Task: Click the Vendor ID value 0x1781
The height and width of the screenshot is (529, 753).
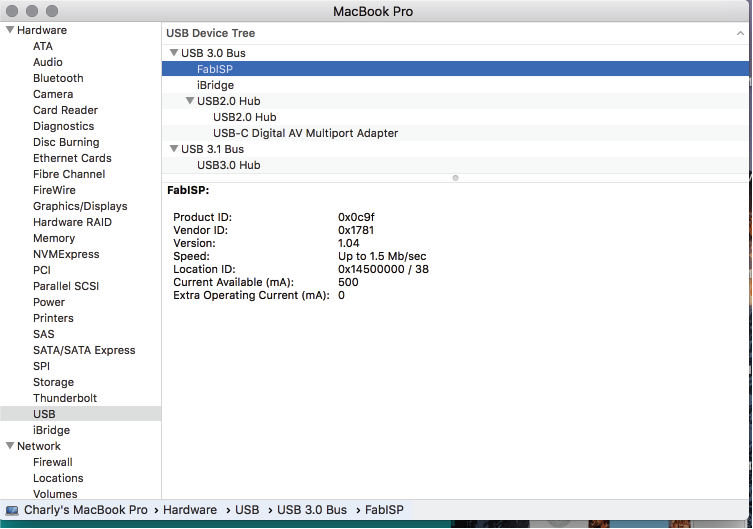Action: [x=355, y=230]
